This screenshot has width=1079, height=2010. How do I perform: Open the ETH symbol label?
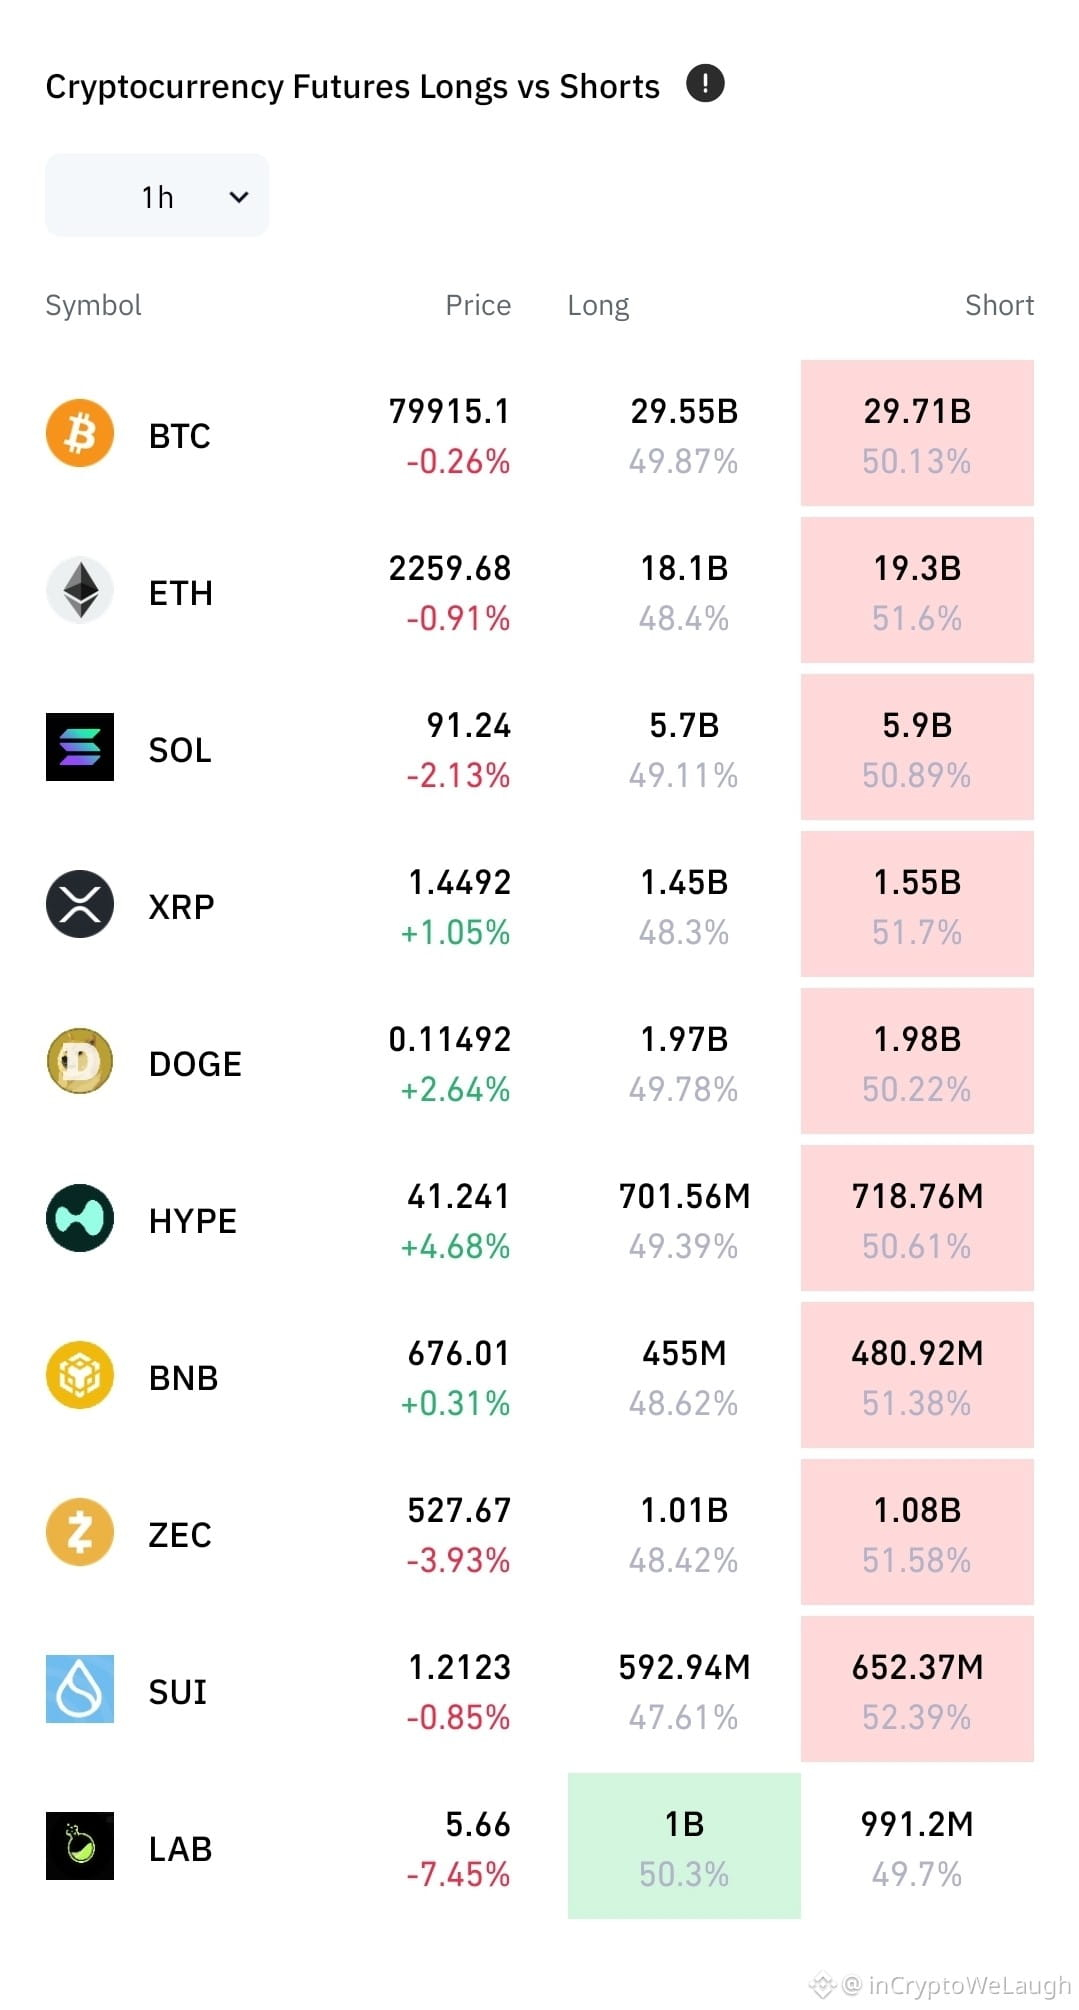pyautogui.click(x=181, y=593)
